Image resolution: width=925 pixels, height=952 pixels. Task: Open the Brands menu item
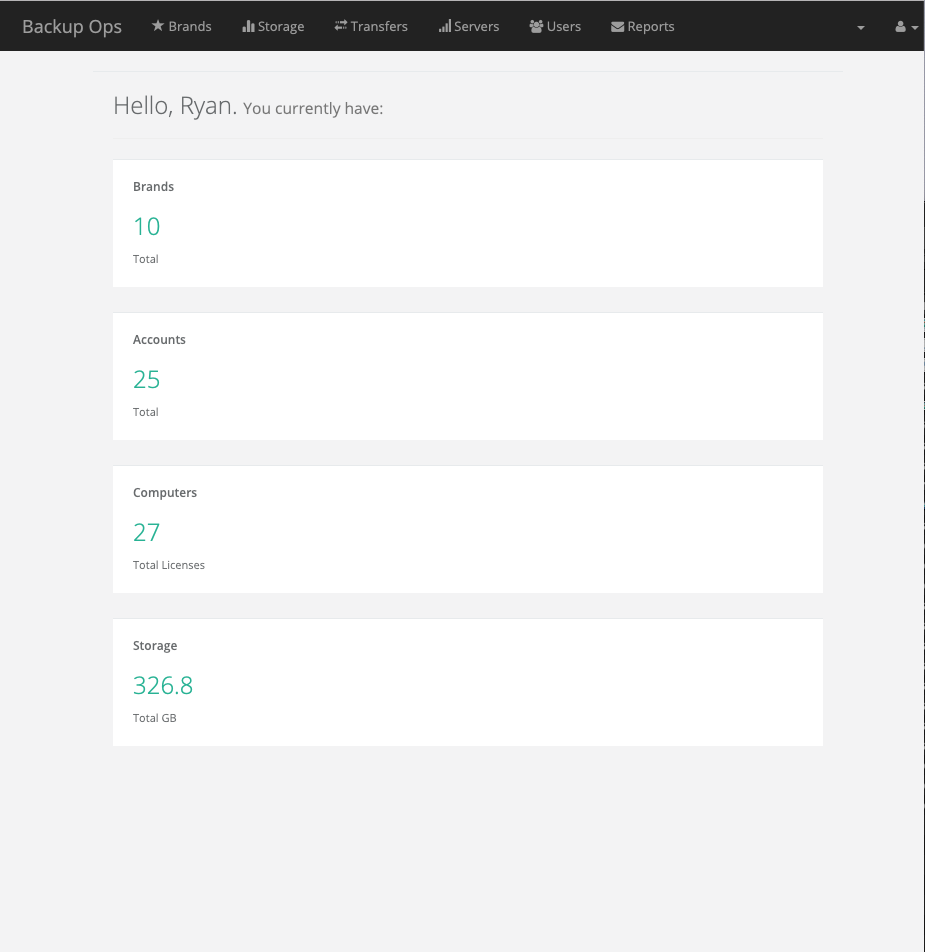click(181, 26)
